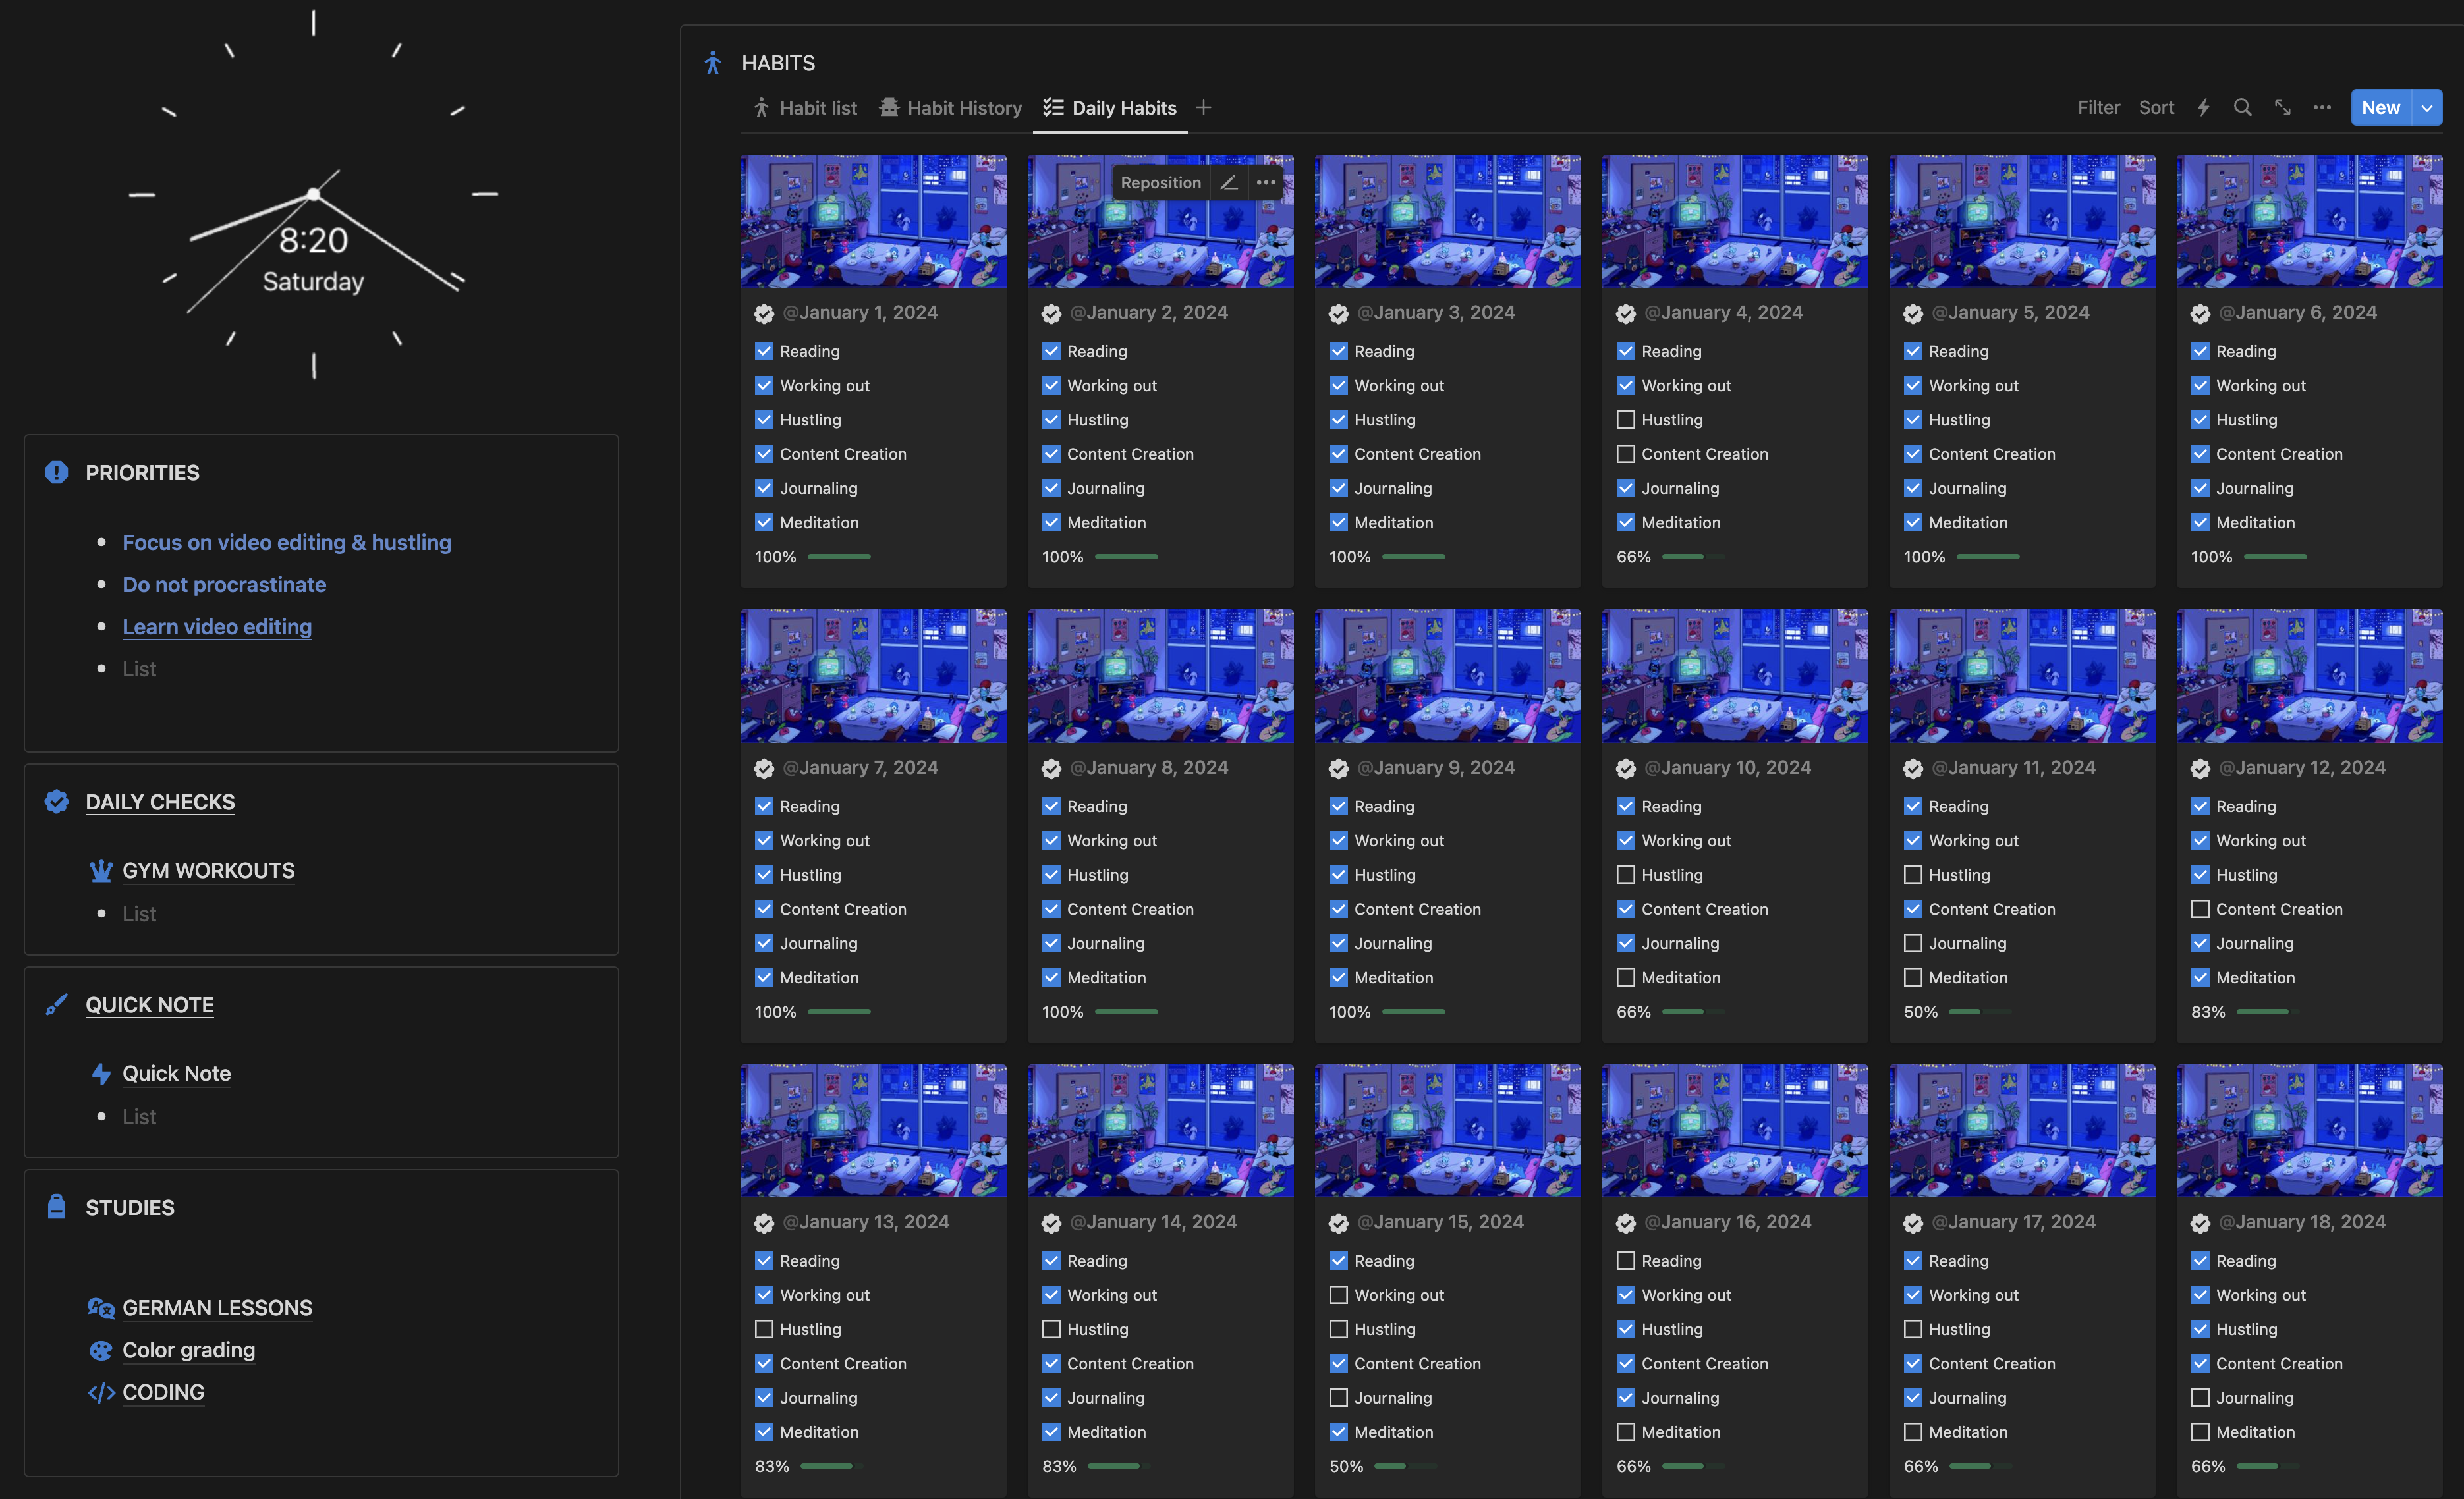
Task: Click the STUDIES backpack icon
Action: click(56, 1207)
